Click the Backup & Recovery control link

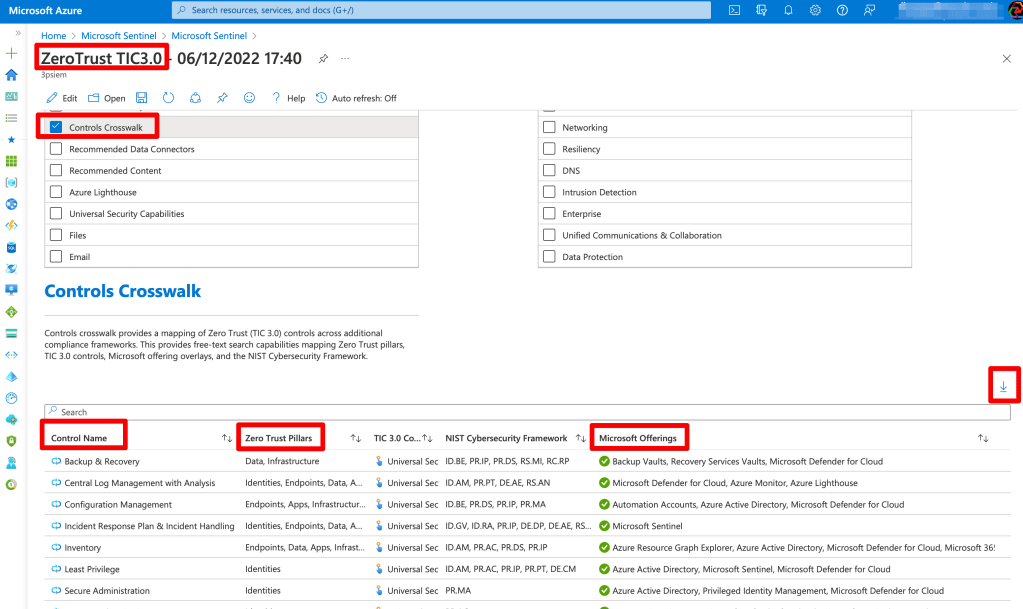(x=101, y=461)
